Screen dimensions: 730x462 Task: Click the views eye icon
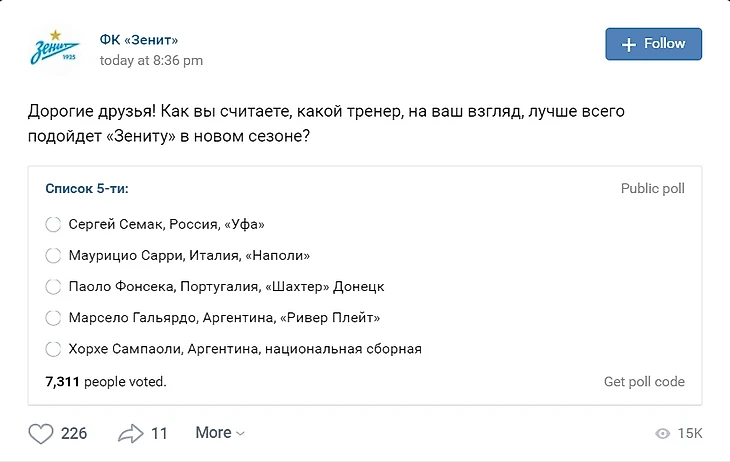point(662,434)
